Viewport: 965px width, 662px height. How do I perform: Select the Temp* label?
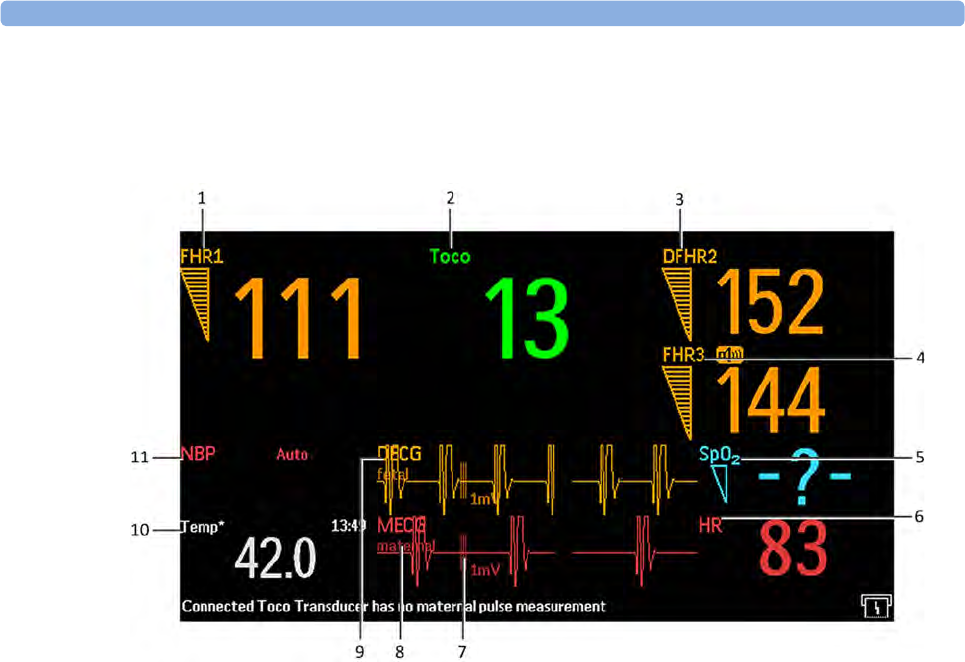click(x=202, y=527)
